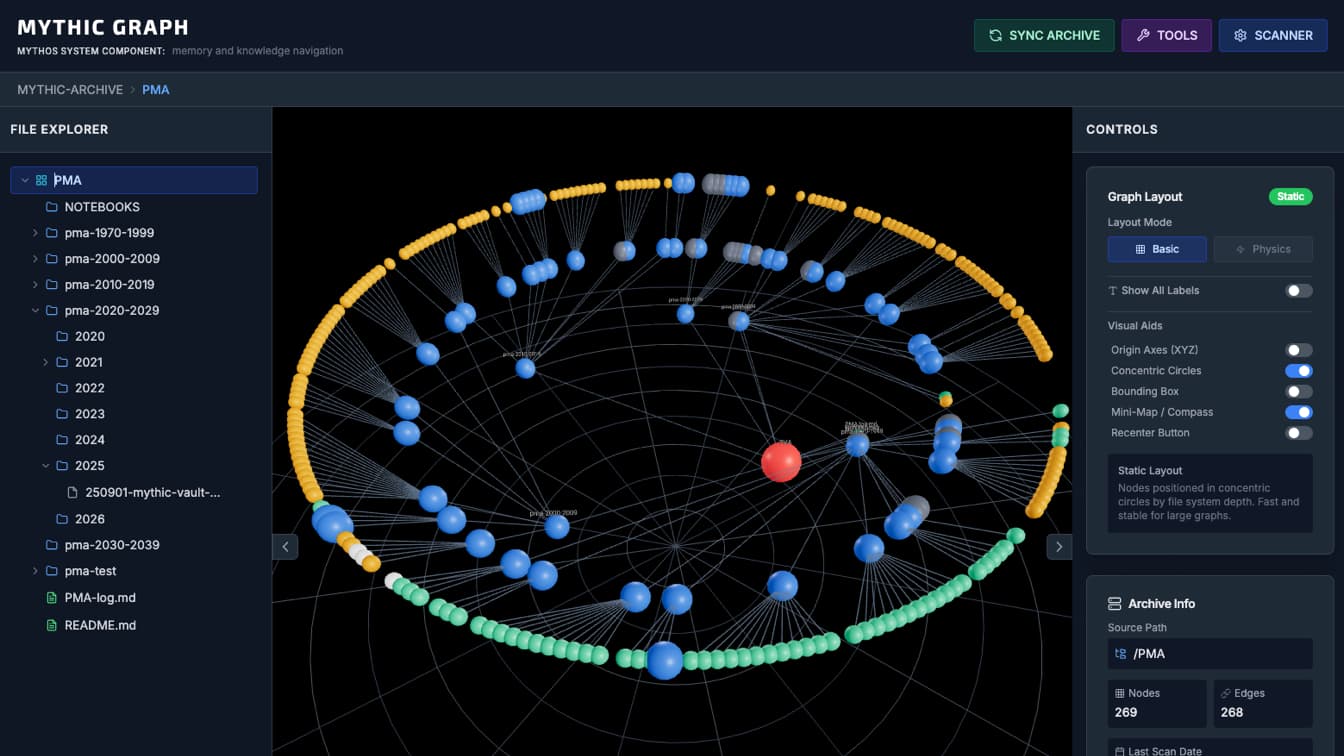Click the README.md file icon

[52, 625]
